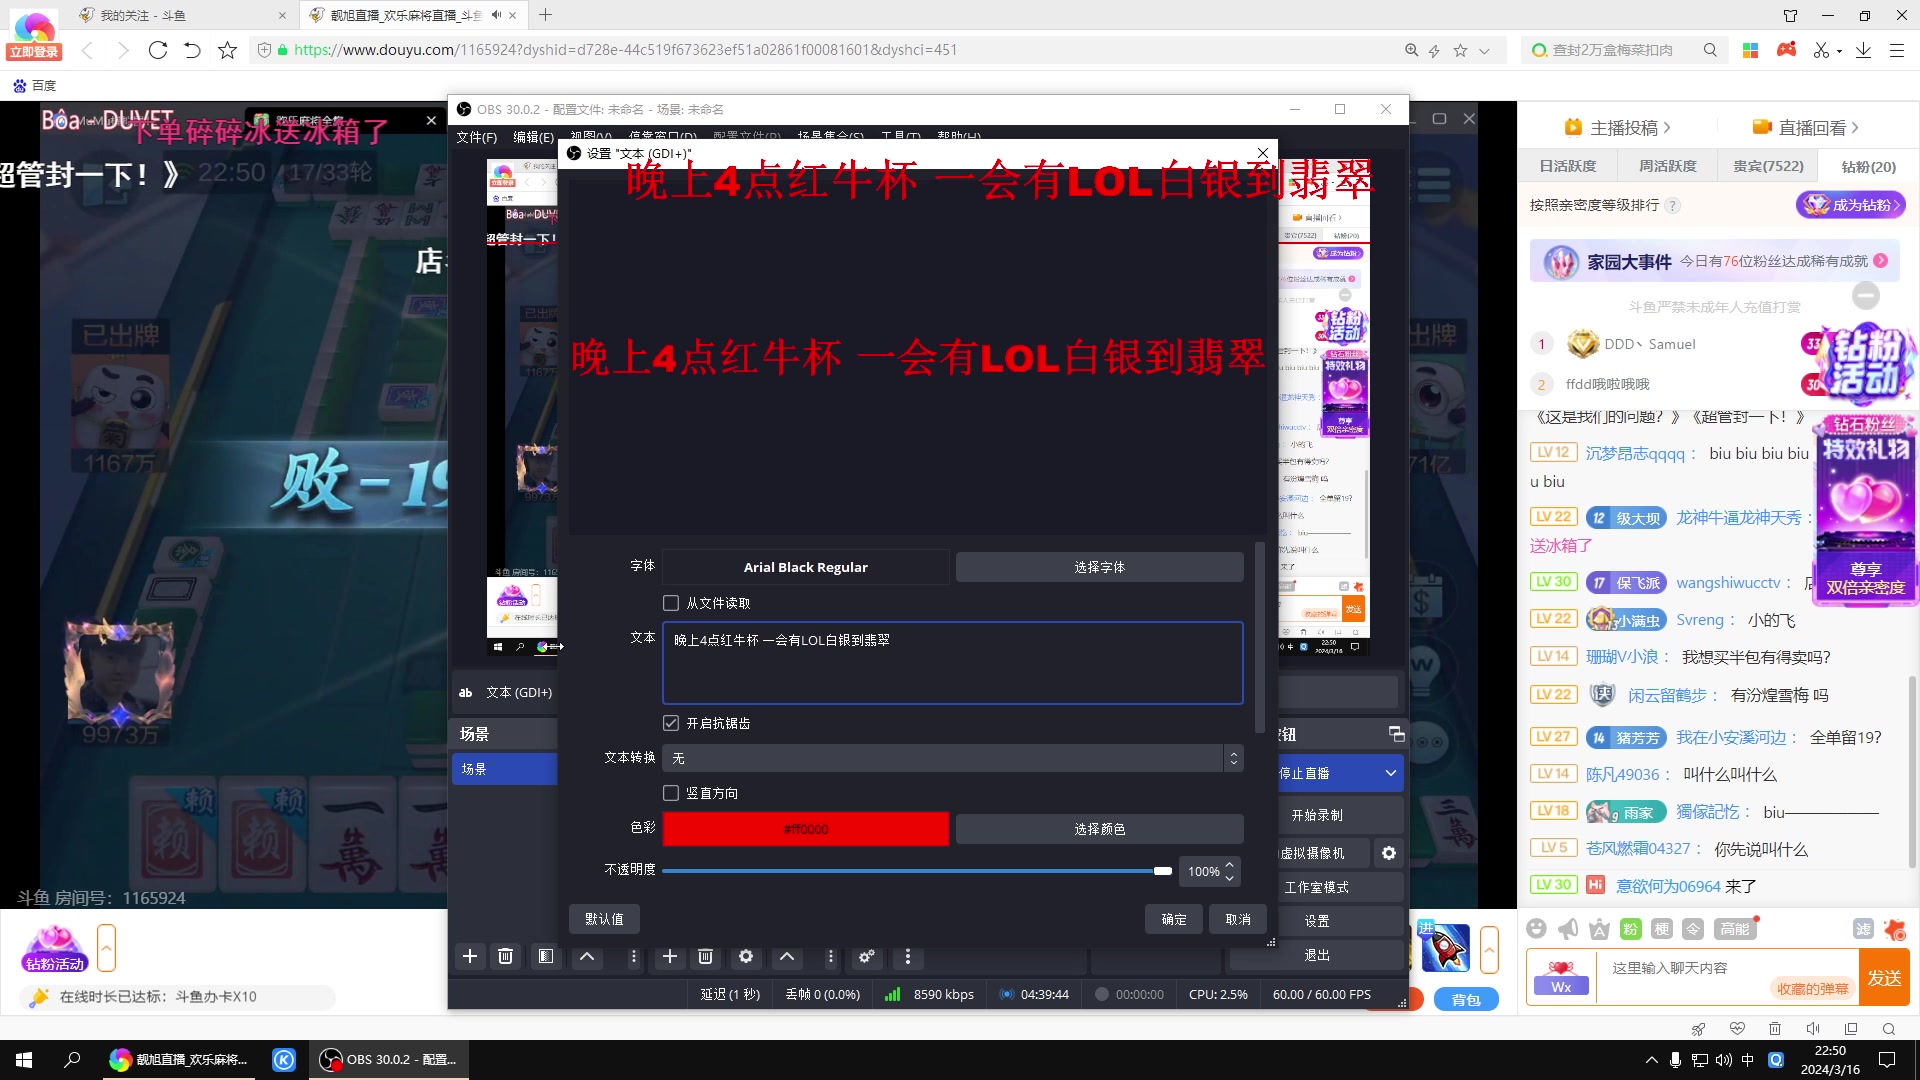Refresh the Douyu page
This screenshot has width=1920, height=1080.
click(158, 50)
